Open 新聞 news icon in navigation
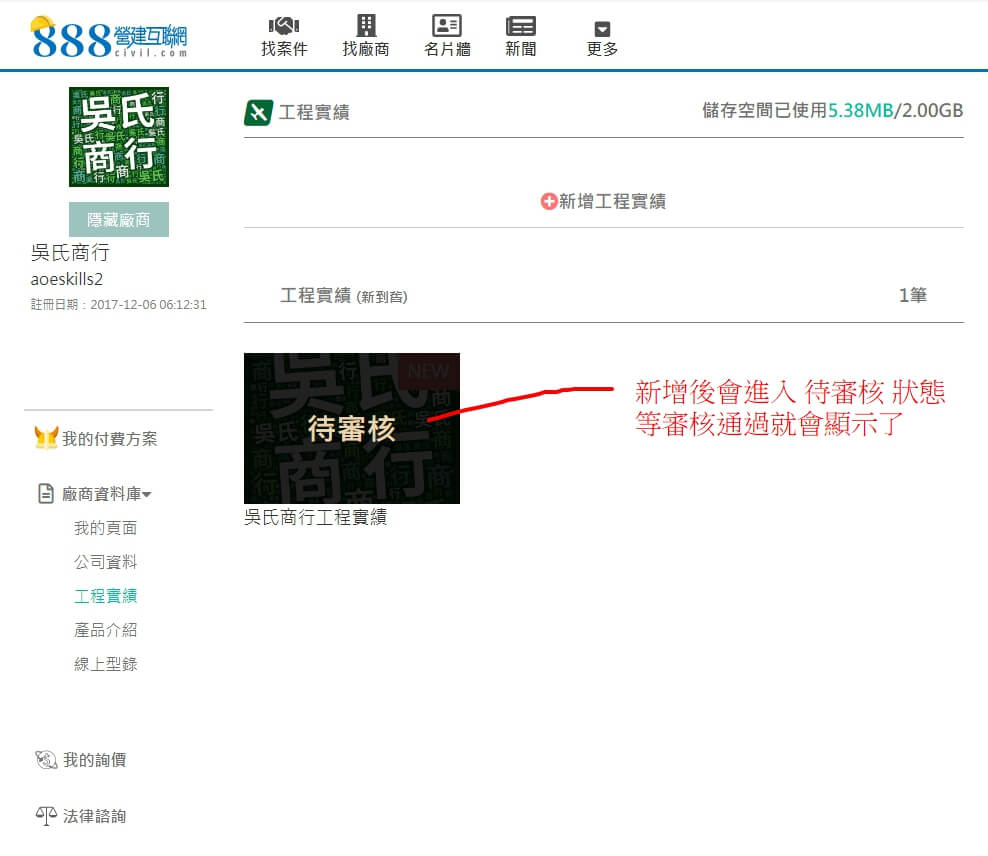This screenshot has width=988, height=856. [520, 26]
